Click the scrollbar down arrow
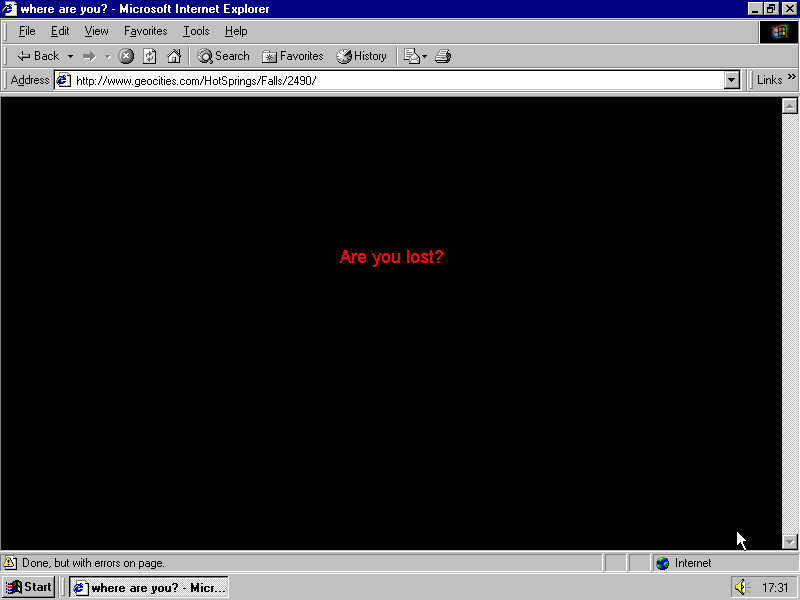 (x=789, y=541)
